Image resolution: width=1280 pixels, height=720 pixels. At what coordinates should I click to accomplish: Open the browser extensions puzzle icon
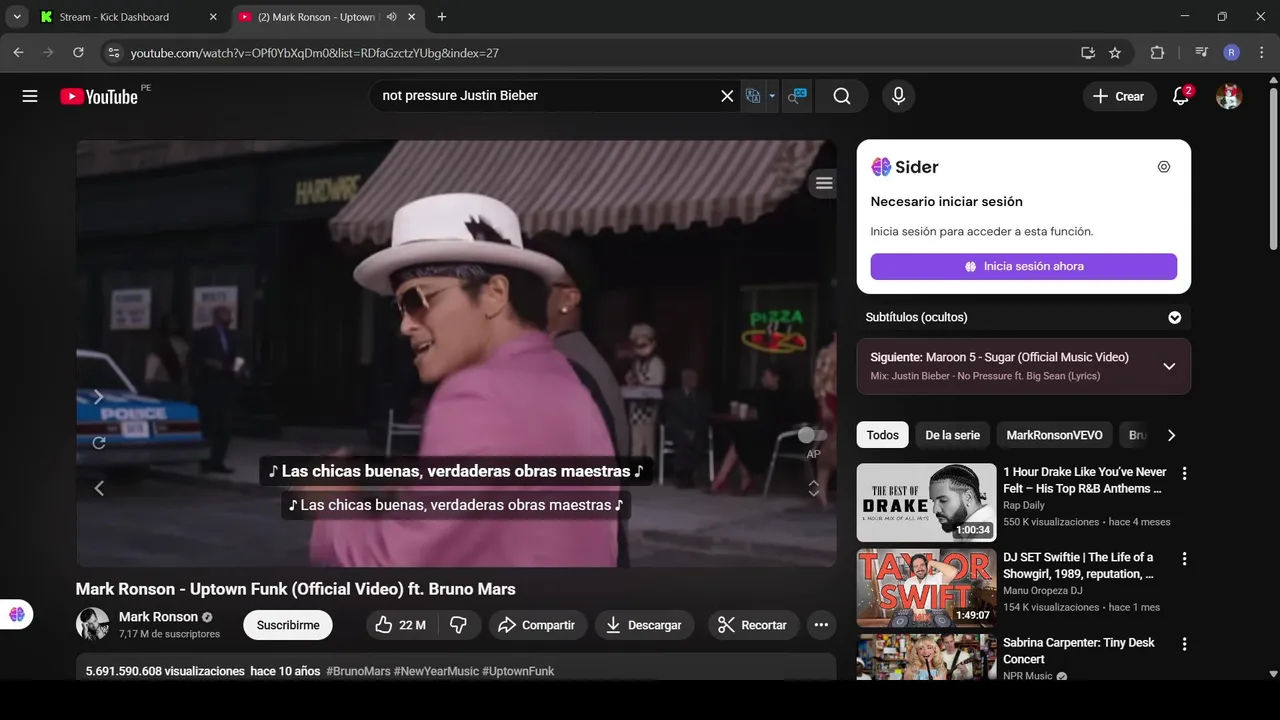pos(1158,53)
